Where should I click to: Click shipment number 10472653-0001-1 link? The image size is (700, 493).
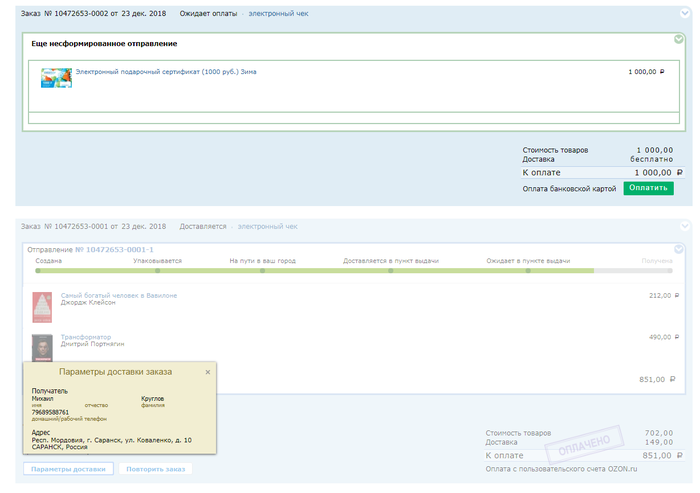coord(114,249)
